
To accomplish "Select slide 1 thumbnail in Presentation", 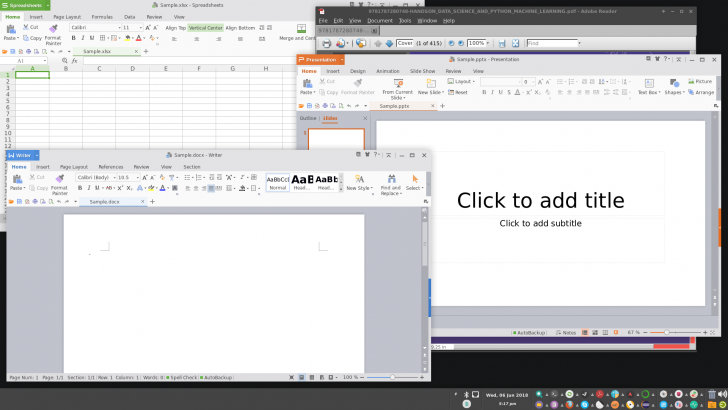I will click(x=336, y=139).
